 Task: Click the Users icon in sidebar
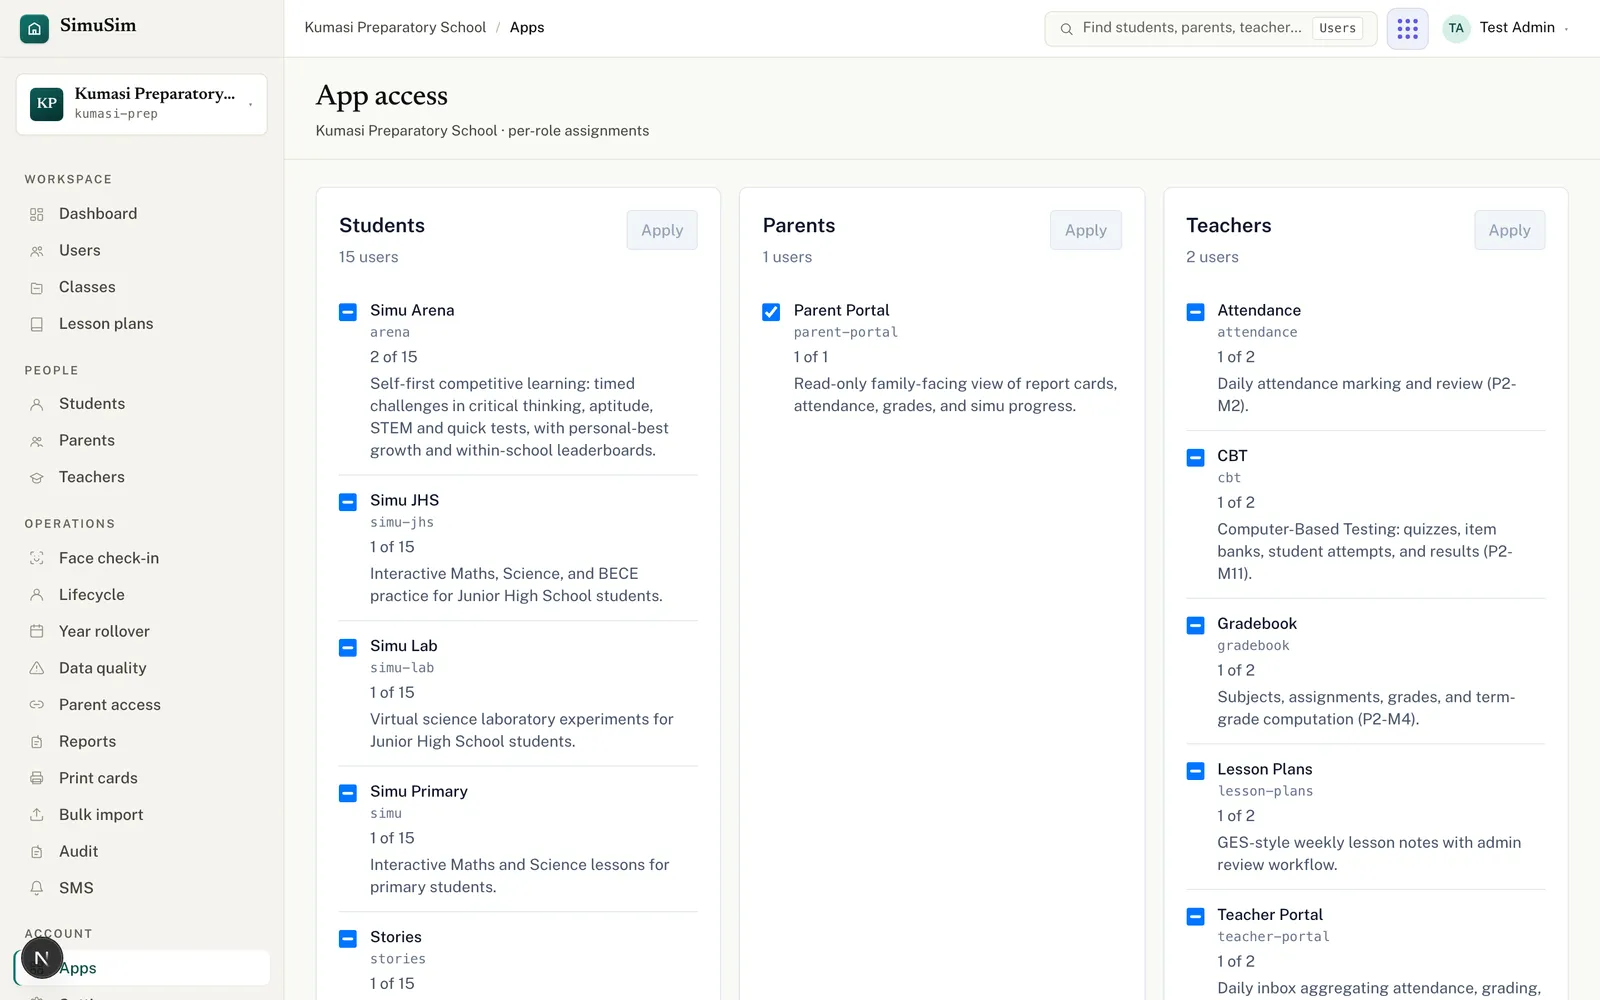37,251
